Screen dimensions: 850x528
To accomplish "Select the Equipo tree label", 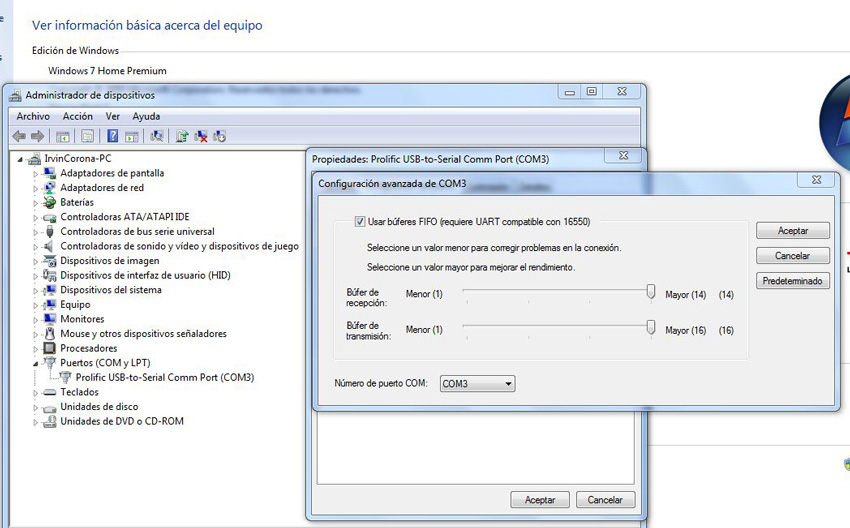I will tap(75, 305).
